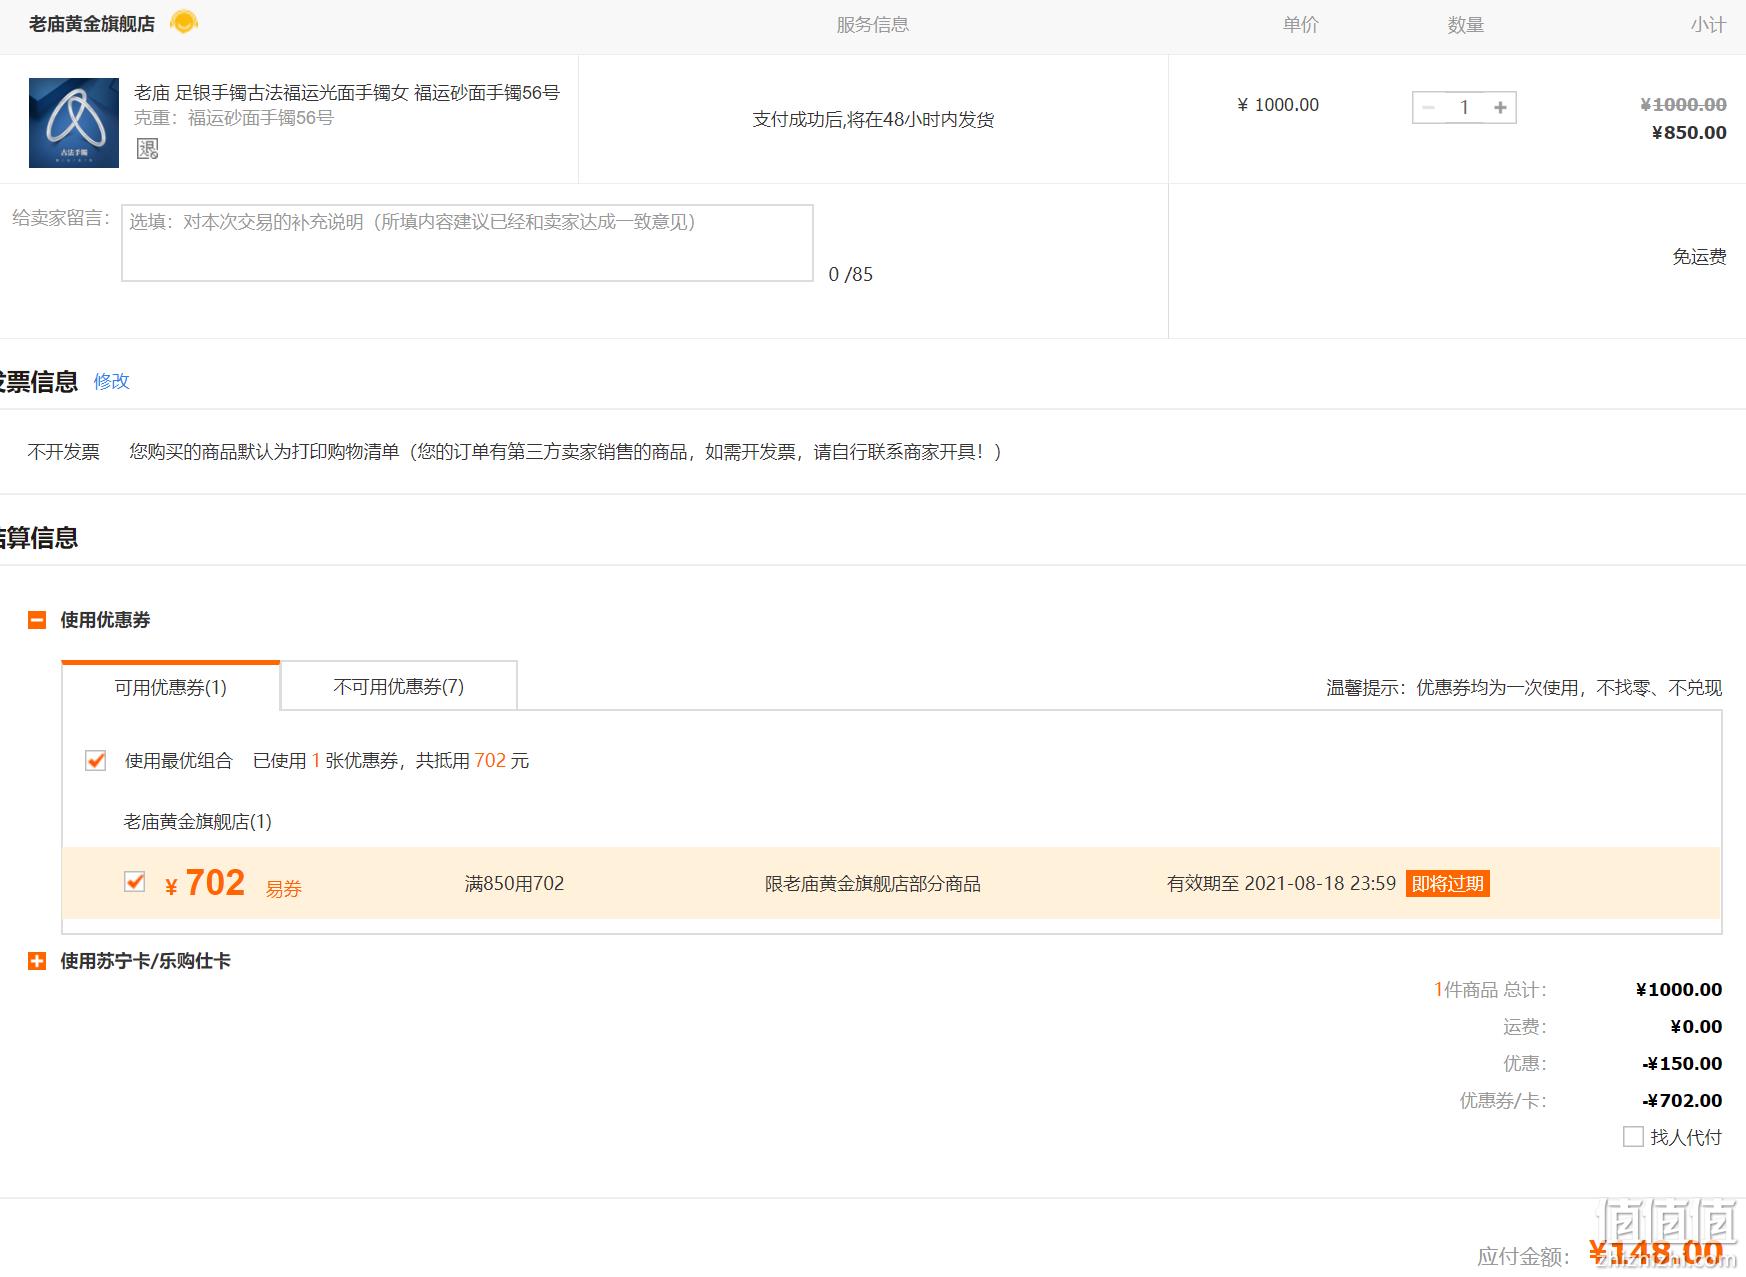Click the 有效期至 2021-08-18 23:59 expiry text
1746x1277 pixels.
(x=1281, y=884)
